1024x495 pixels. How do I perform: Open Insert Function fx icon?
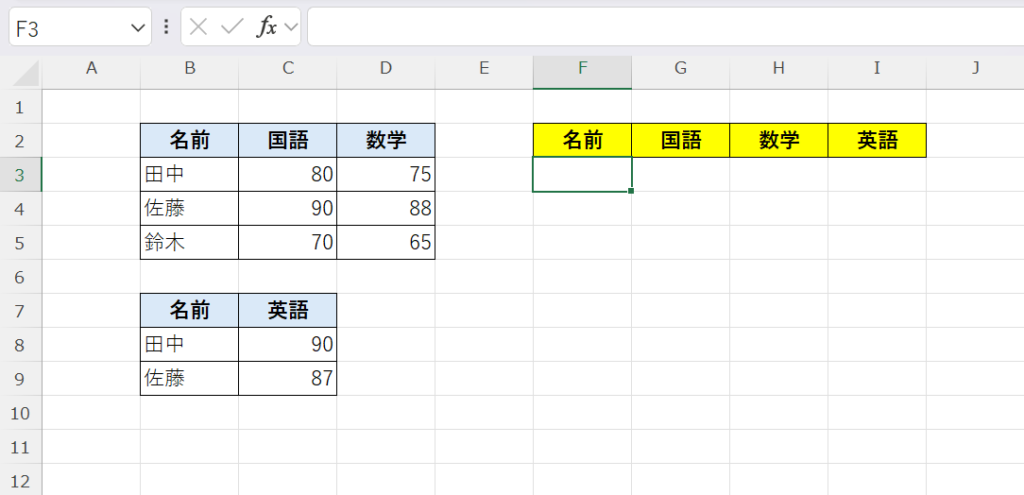267,27
